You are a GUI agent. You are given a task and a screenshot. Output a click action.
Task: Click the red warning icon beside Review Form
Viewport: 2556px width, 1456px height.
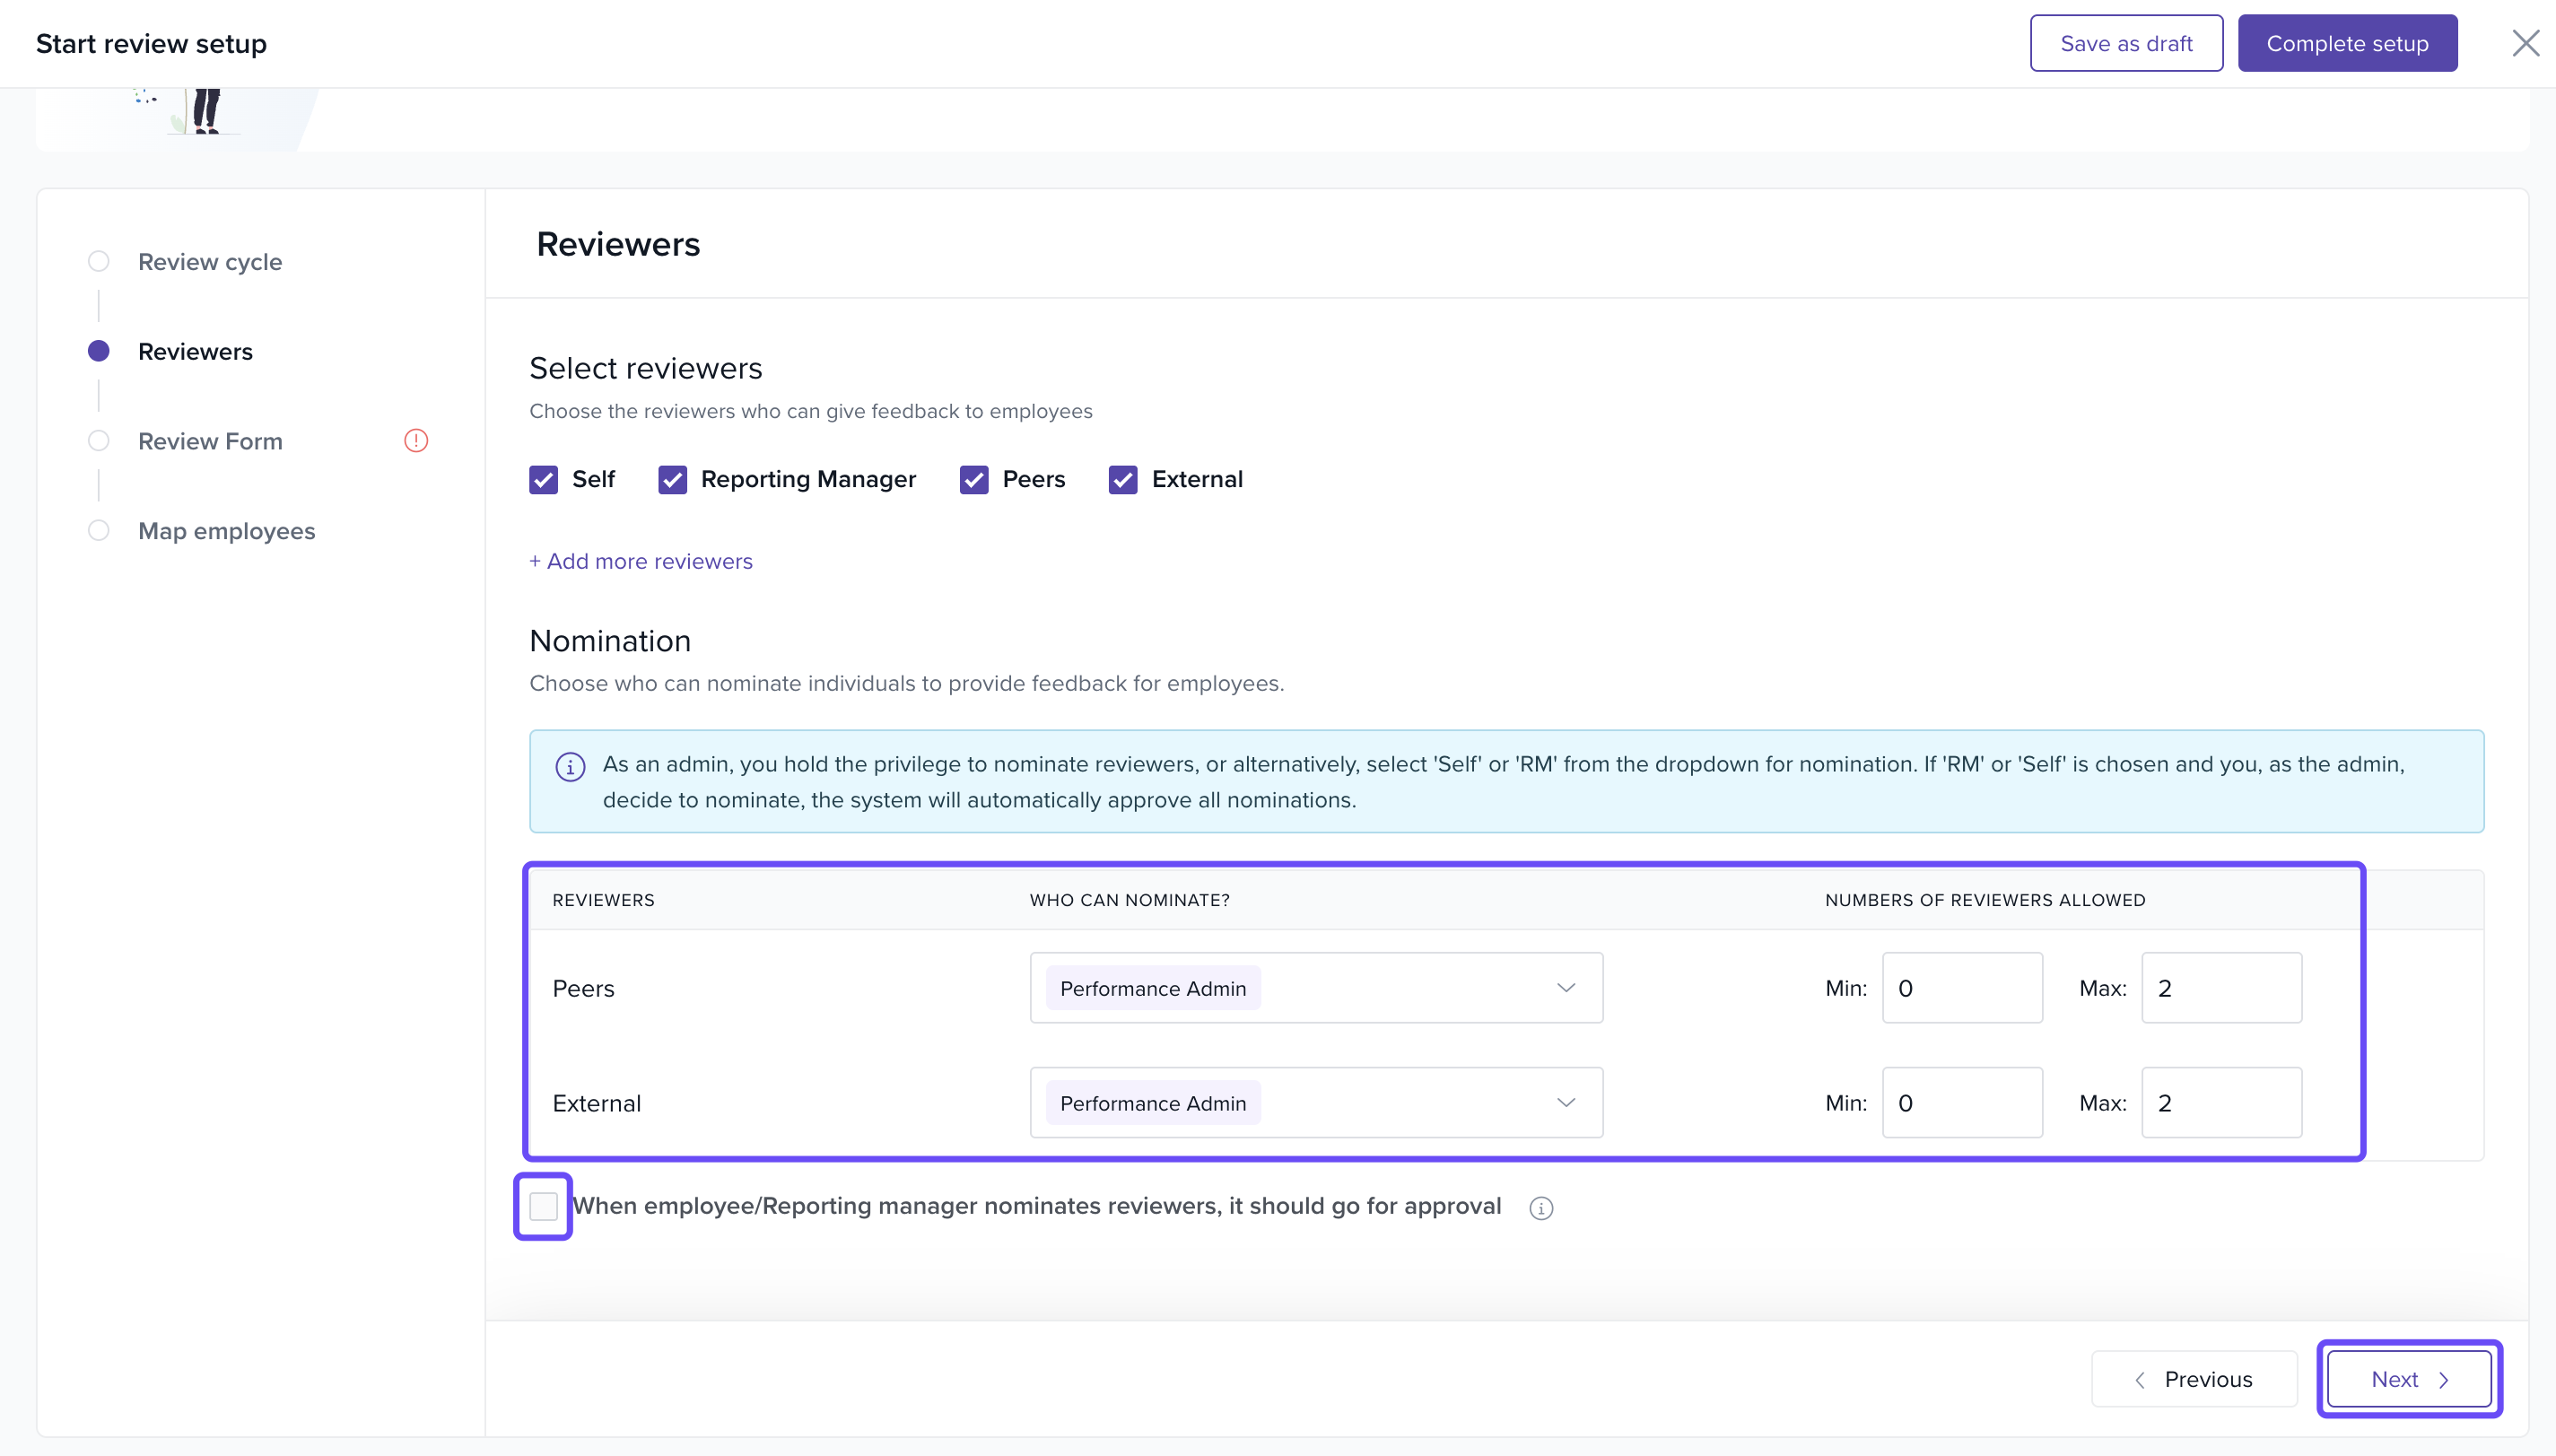click(x=416, y=441)
